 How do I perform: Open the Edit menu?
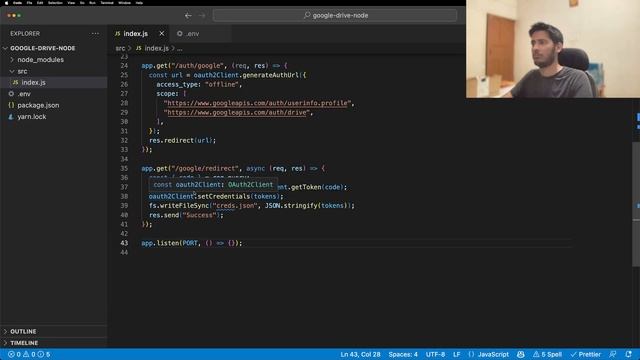(x=40, y=2)
